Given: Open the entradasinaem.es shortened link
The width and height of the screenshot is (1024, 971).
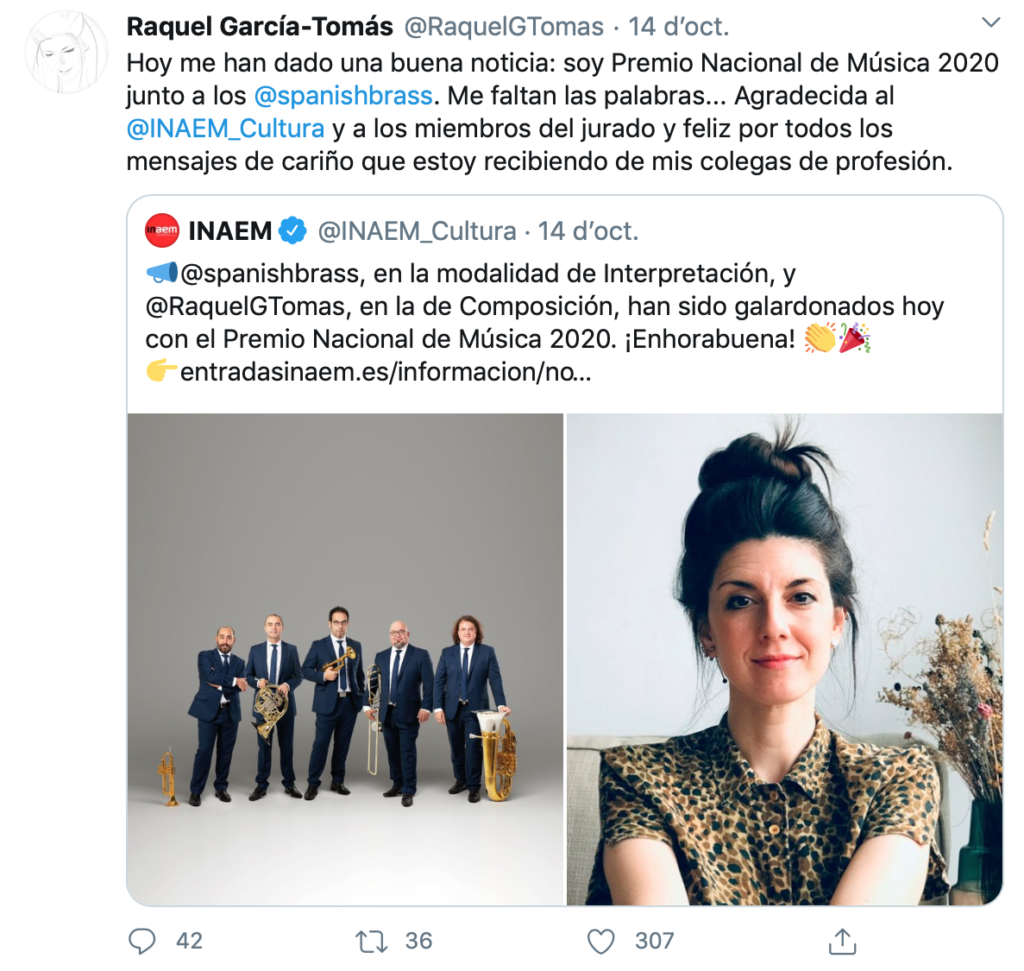Looking at the screenshot, I should (385, 372).
